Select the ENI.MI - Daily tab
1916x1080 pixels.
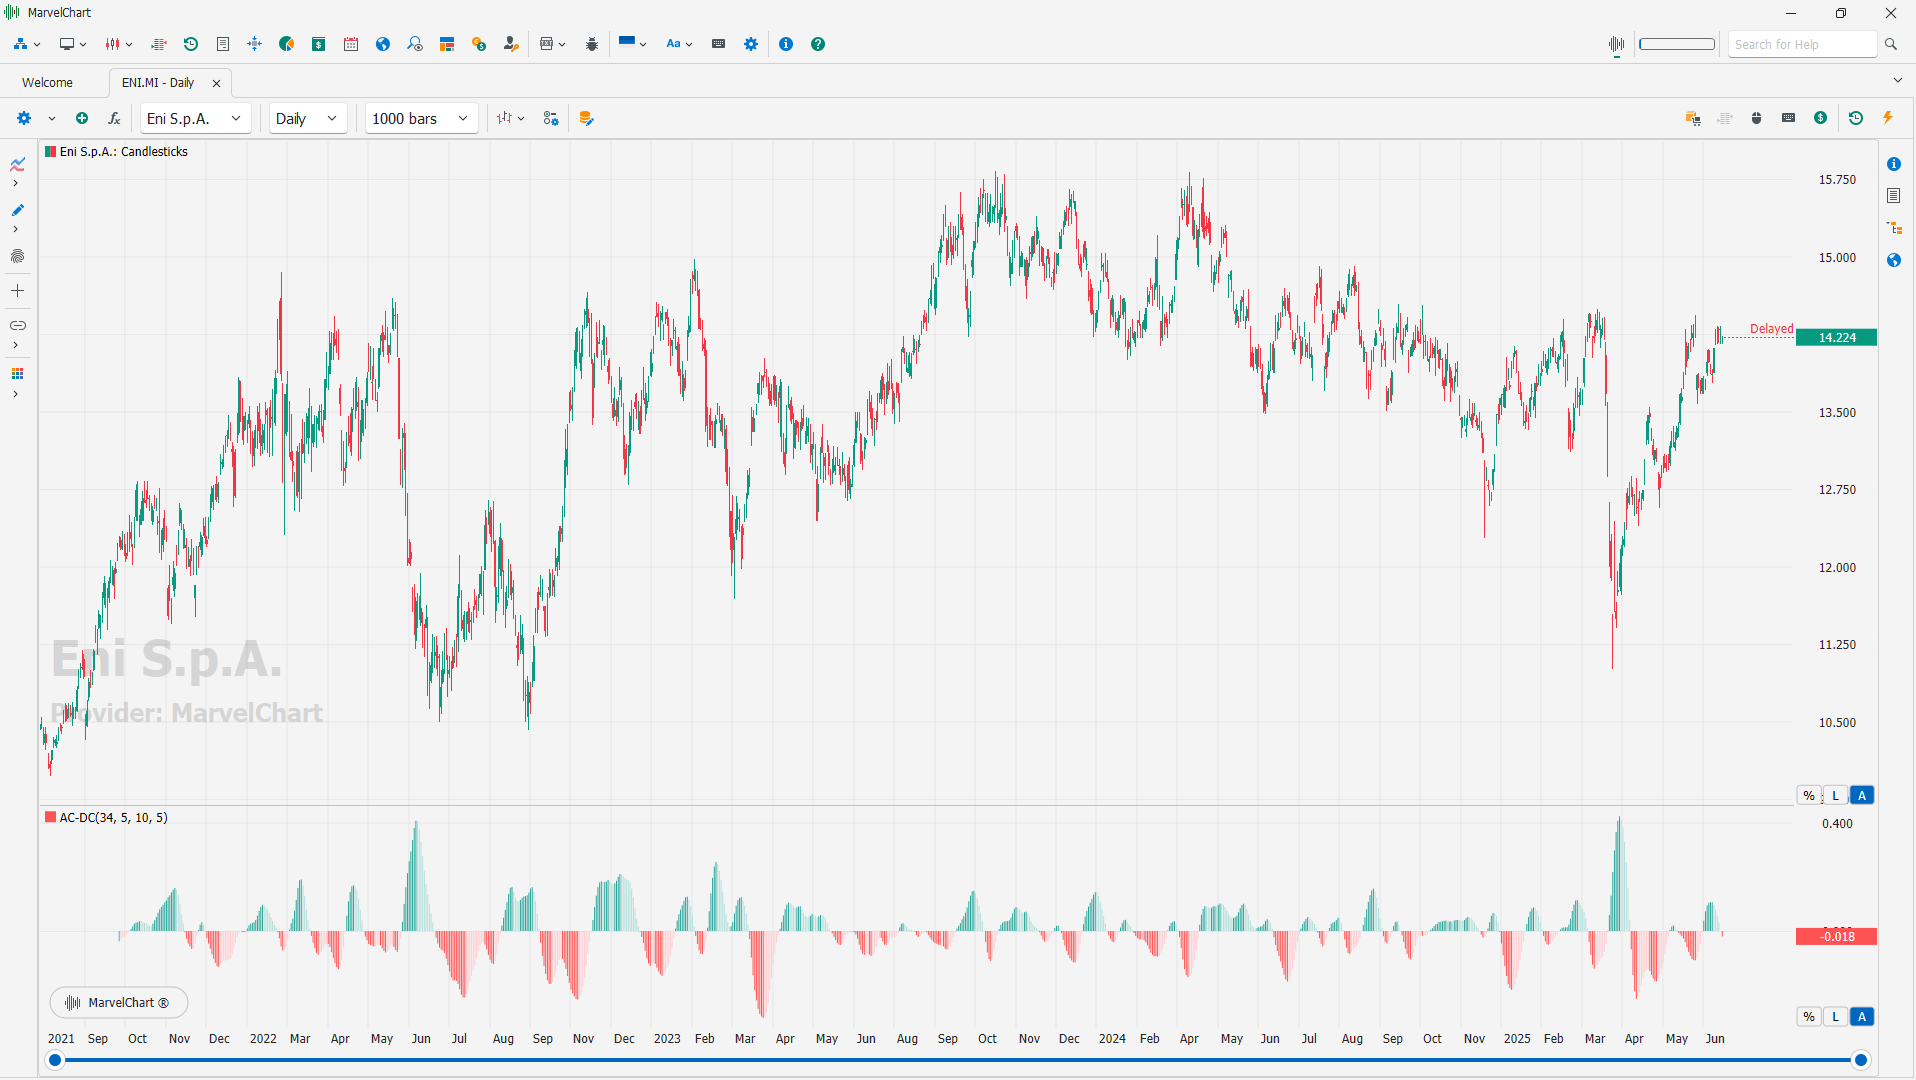click(158, 83)
